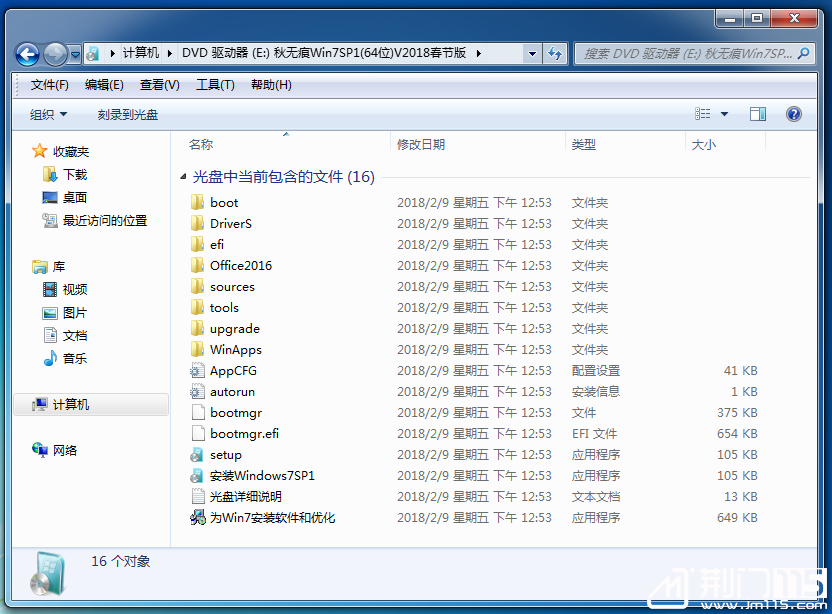Screen dimensions: 832x614
Task: Open the recent pages dropdown arrow
Action: [x=75, y=54]
